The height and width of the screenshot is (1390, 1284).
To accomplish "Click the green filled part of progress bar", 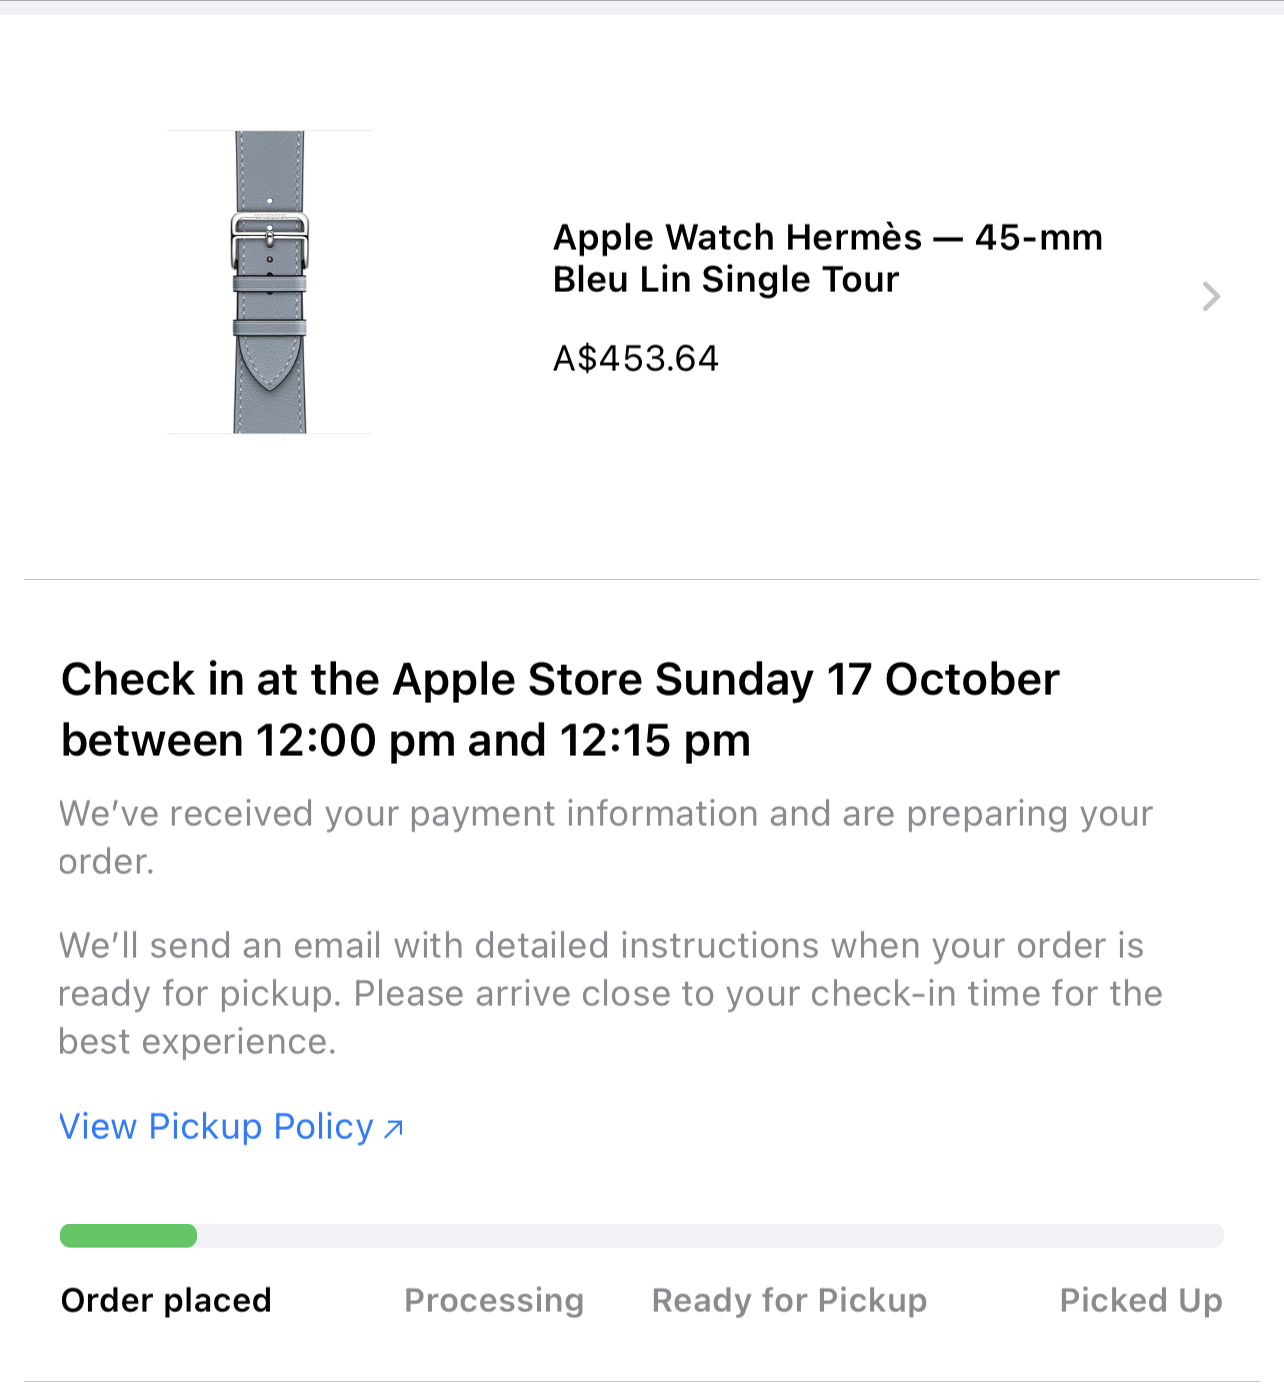I will tap(128, 1236).
